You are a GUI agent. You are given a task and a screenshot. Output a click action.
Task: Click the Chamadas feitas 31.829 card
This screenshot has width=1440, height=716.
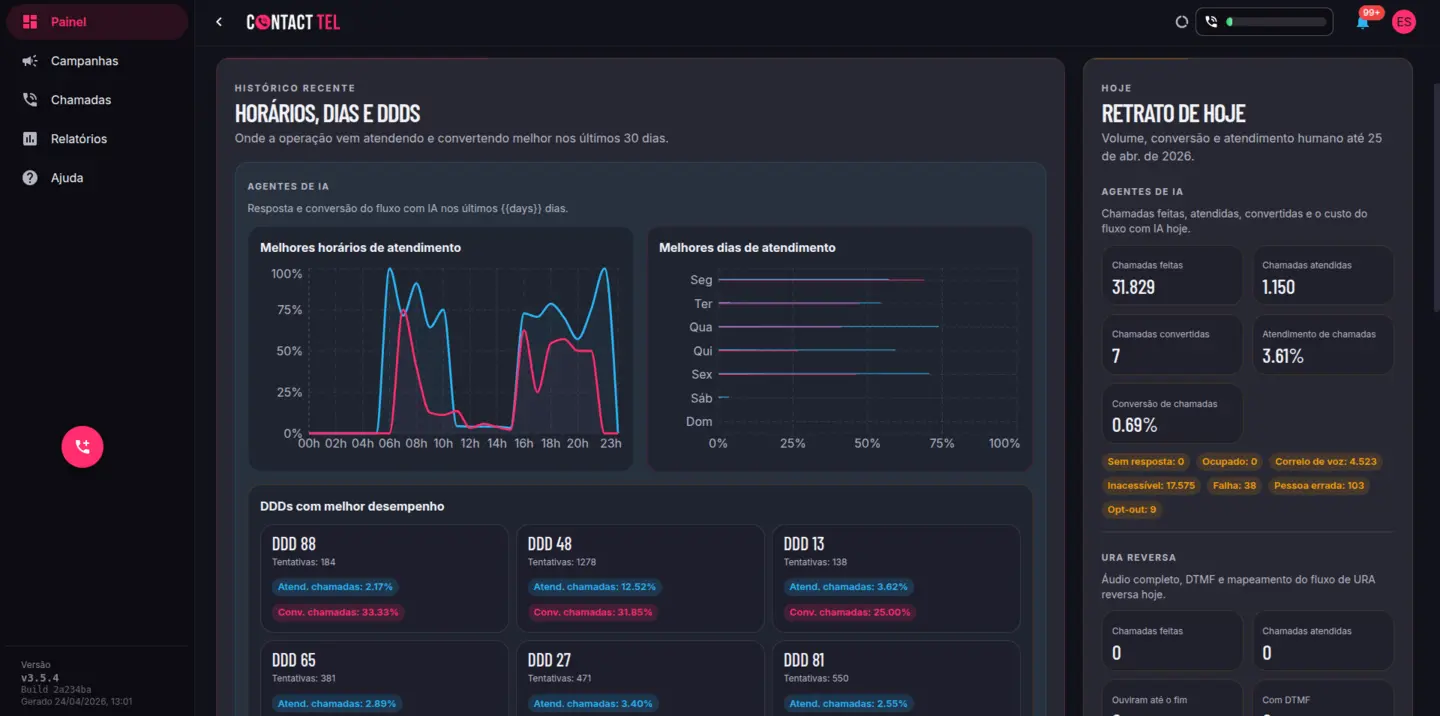click(x=1171, y=276)
